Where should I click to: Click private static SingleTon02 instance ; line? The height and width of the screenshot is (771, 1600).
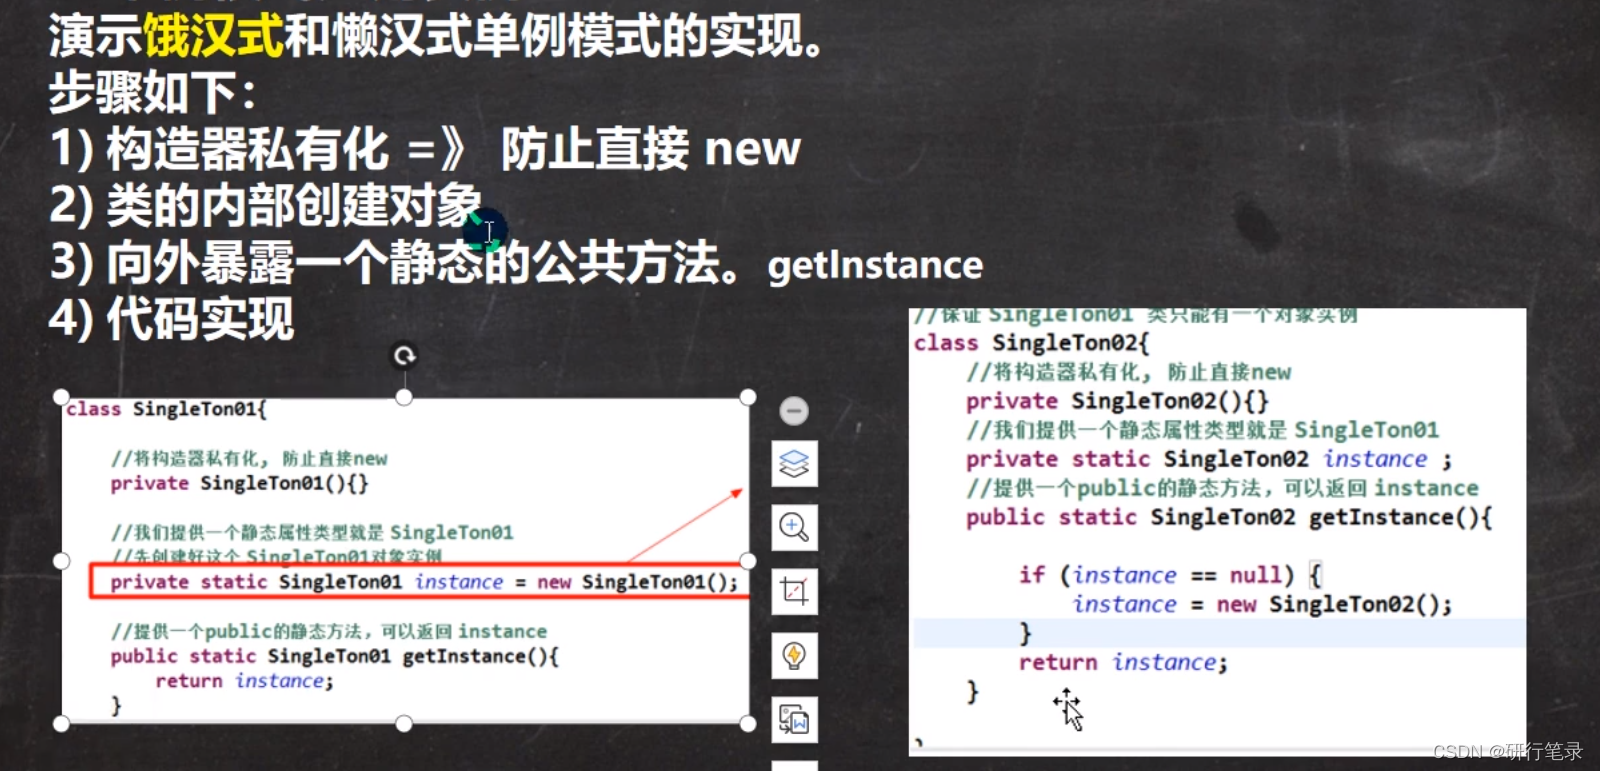[x=1209, y=459]
